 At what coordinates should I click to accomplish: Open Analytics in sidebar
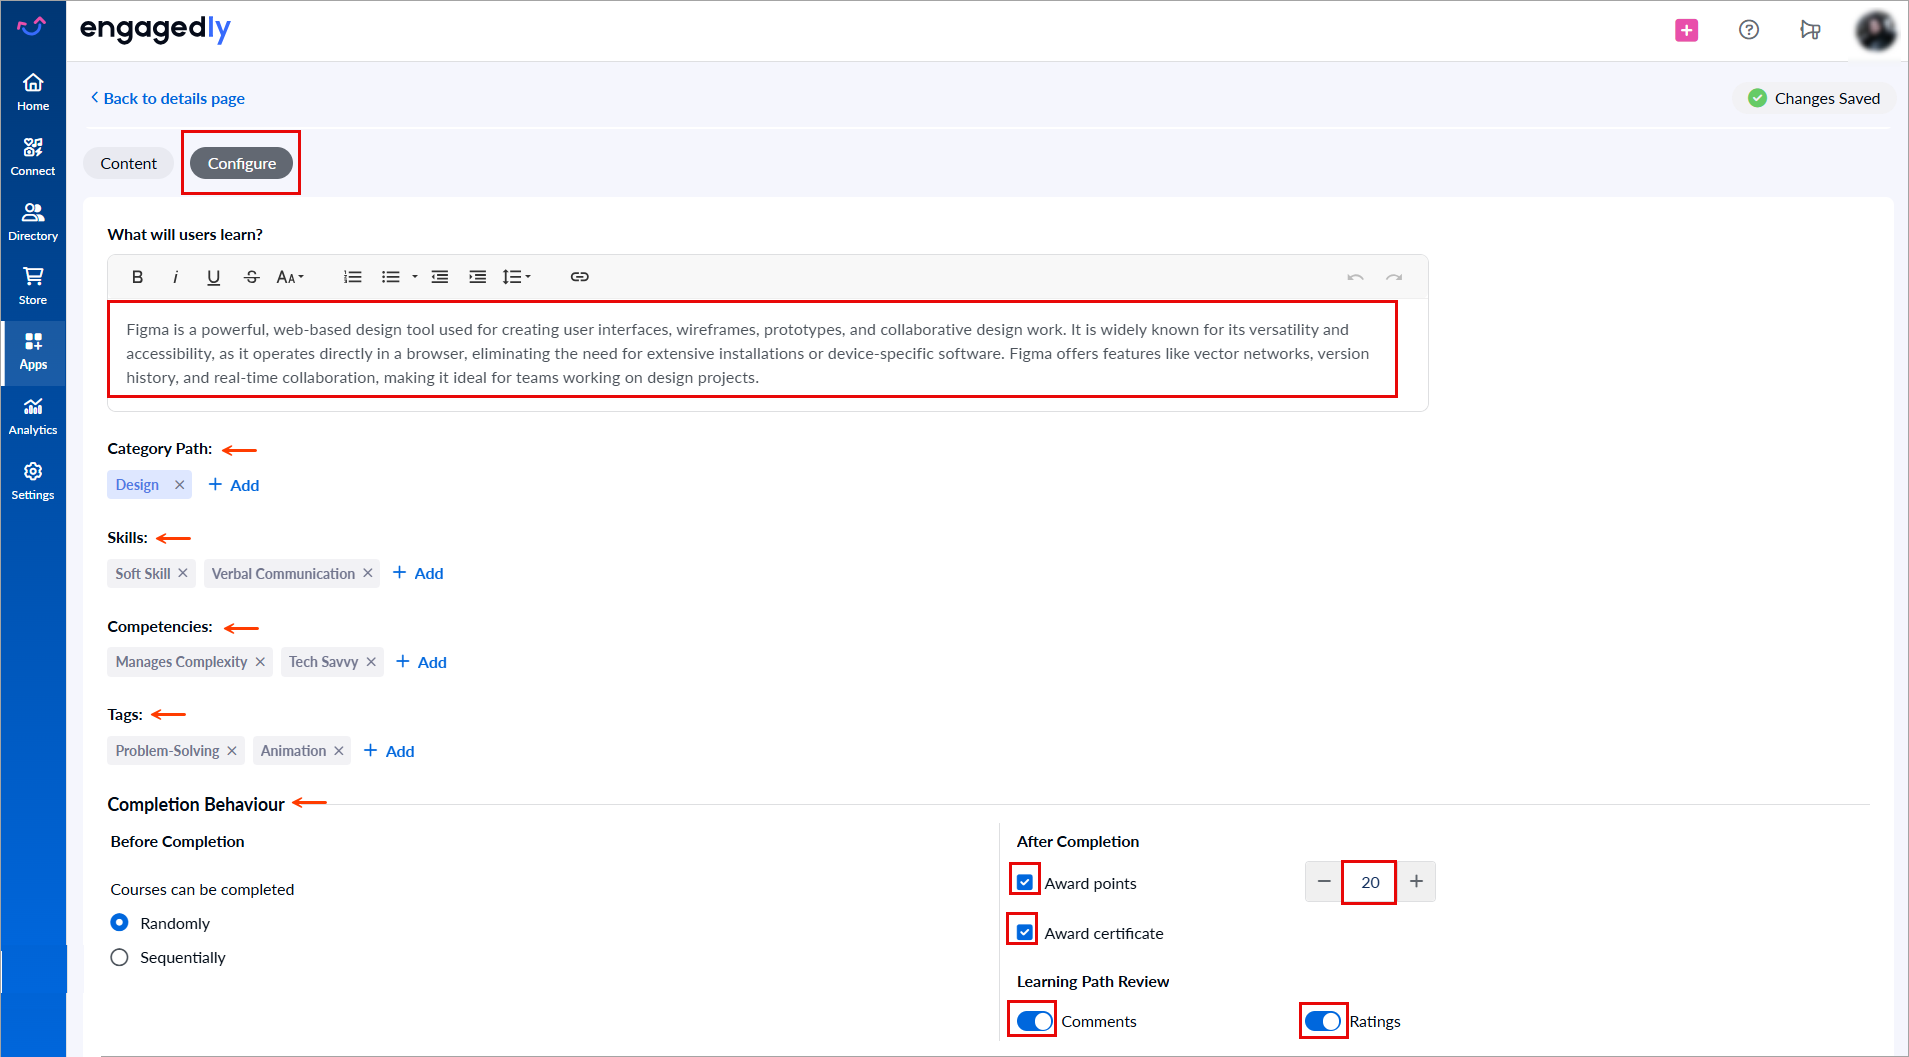point(33,416)
